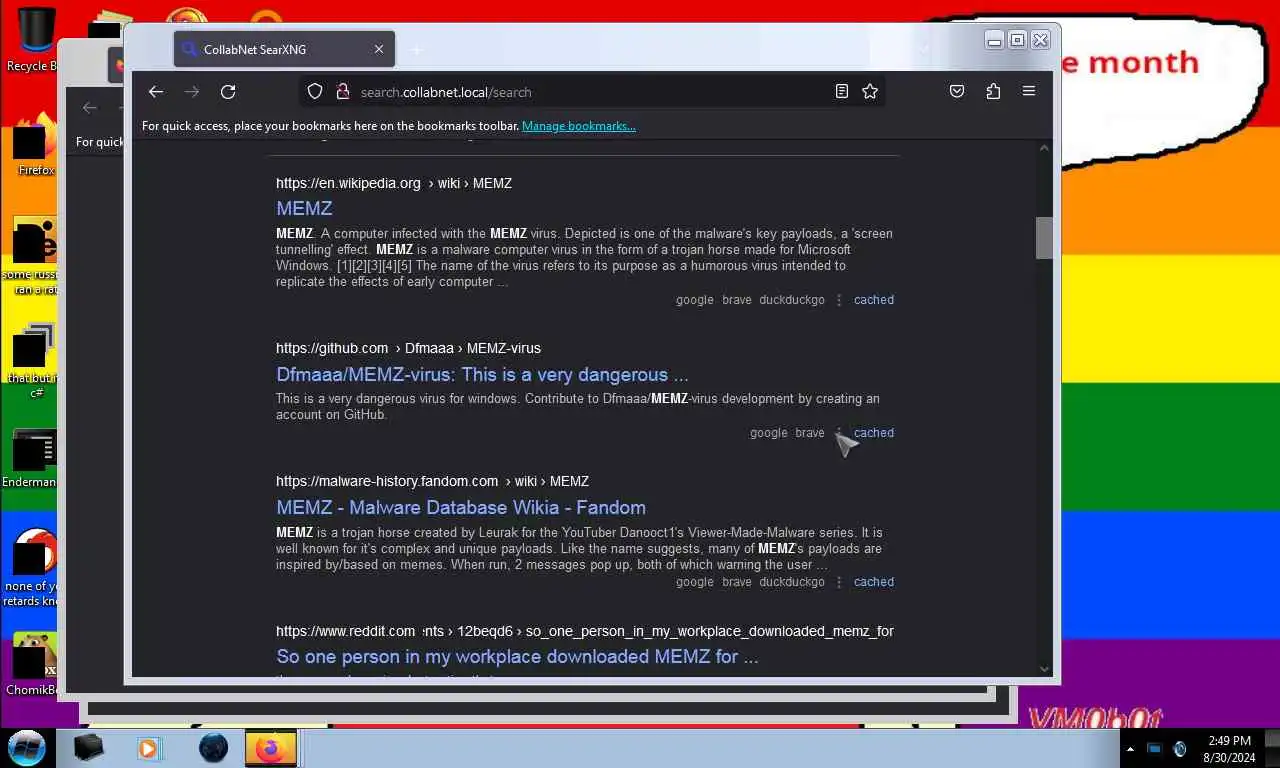This screenshot has width=1280, height=768.
Task: Go back using the front Firefox back arrow
Action: (156, 92)
